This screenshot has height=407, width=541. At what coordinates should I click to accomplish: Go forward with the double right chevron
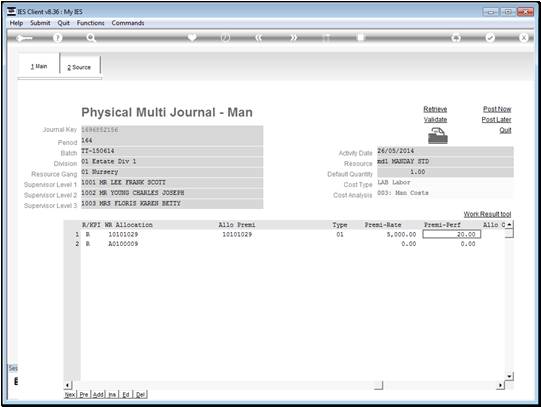tap(293, 38)
